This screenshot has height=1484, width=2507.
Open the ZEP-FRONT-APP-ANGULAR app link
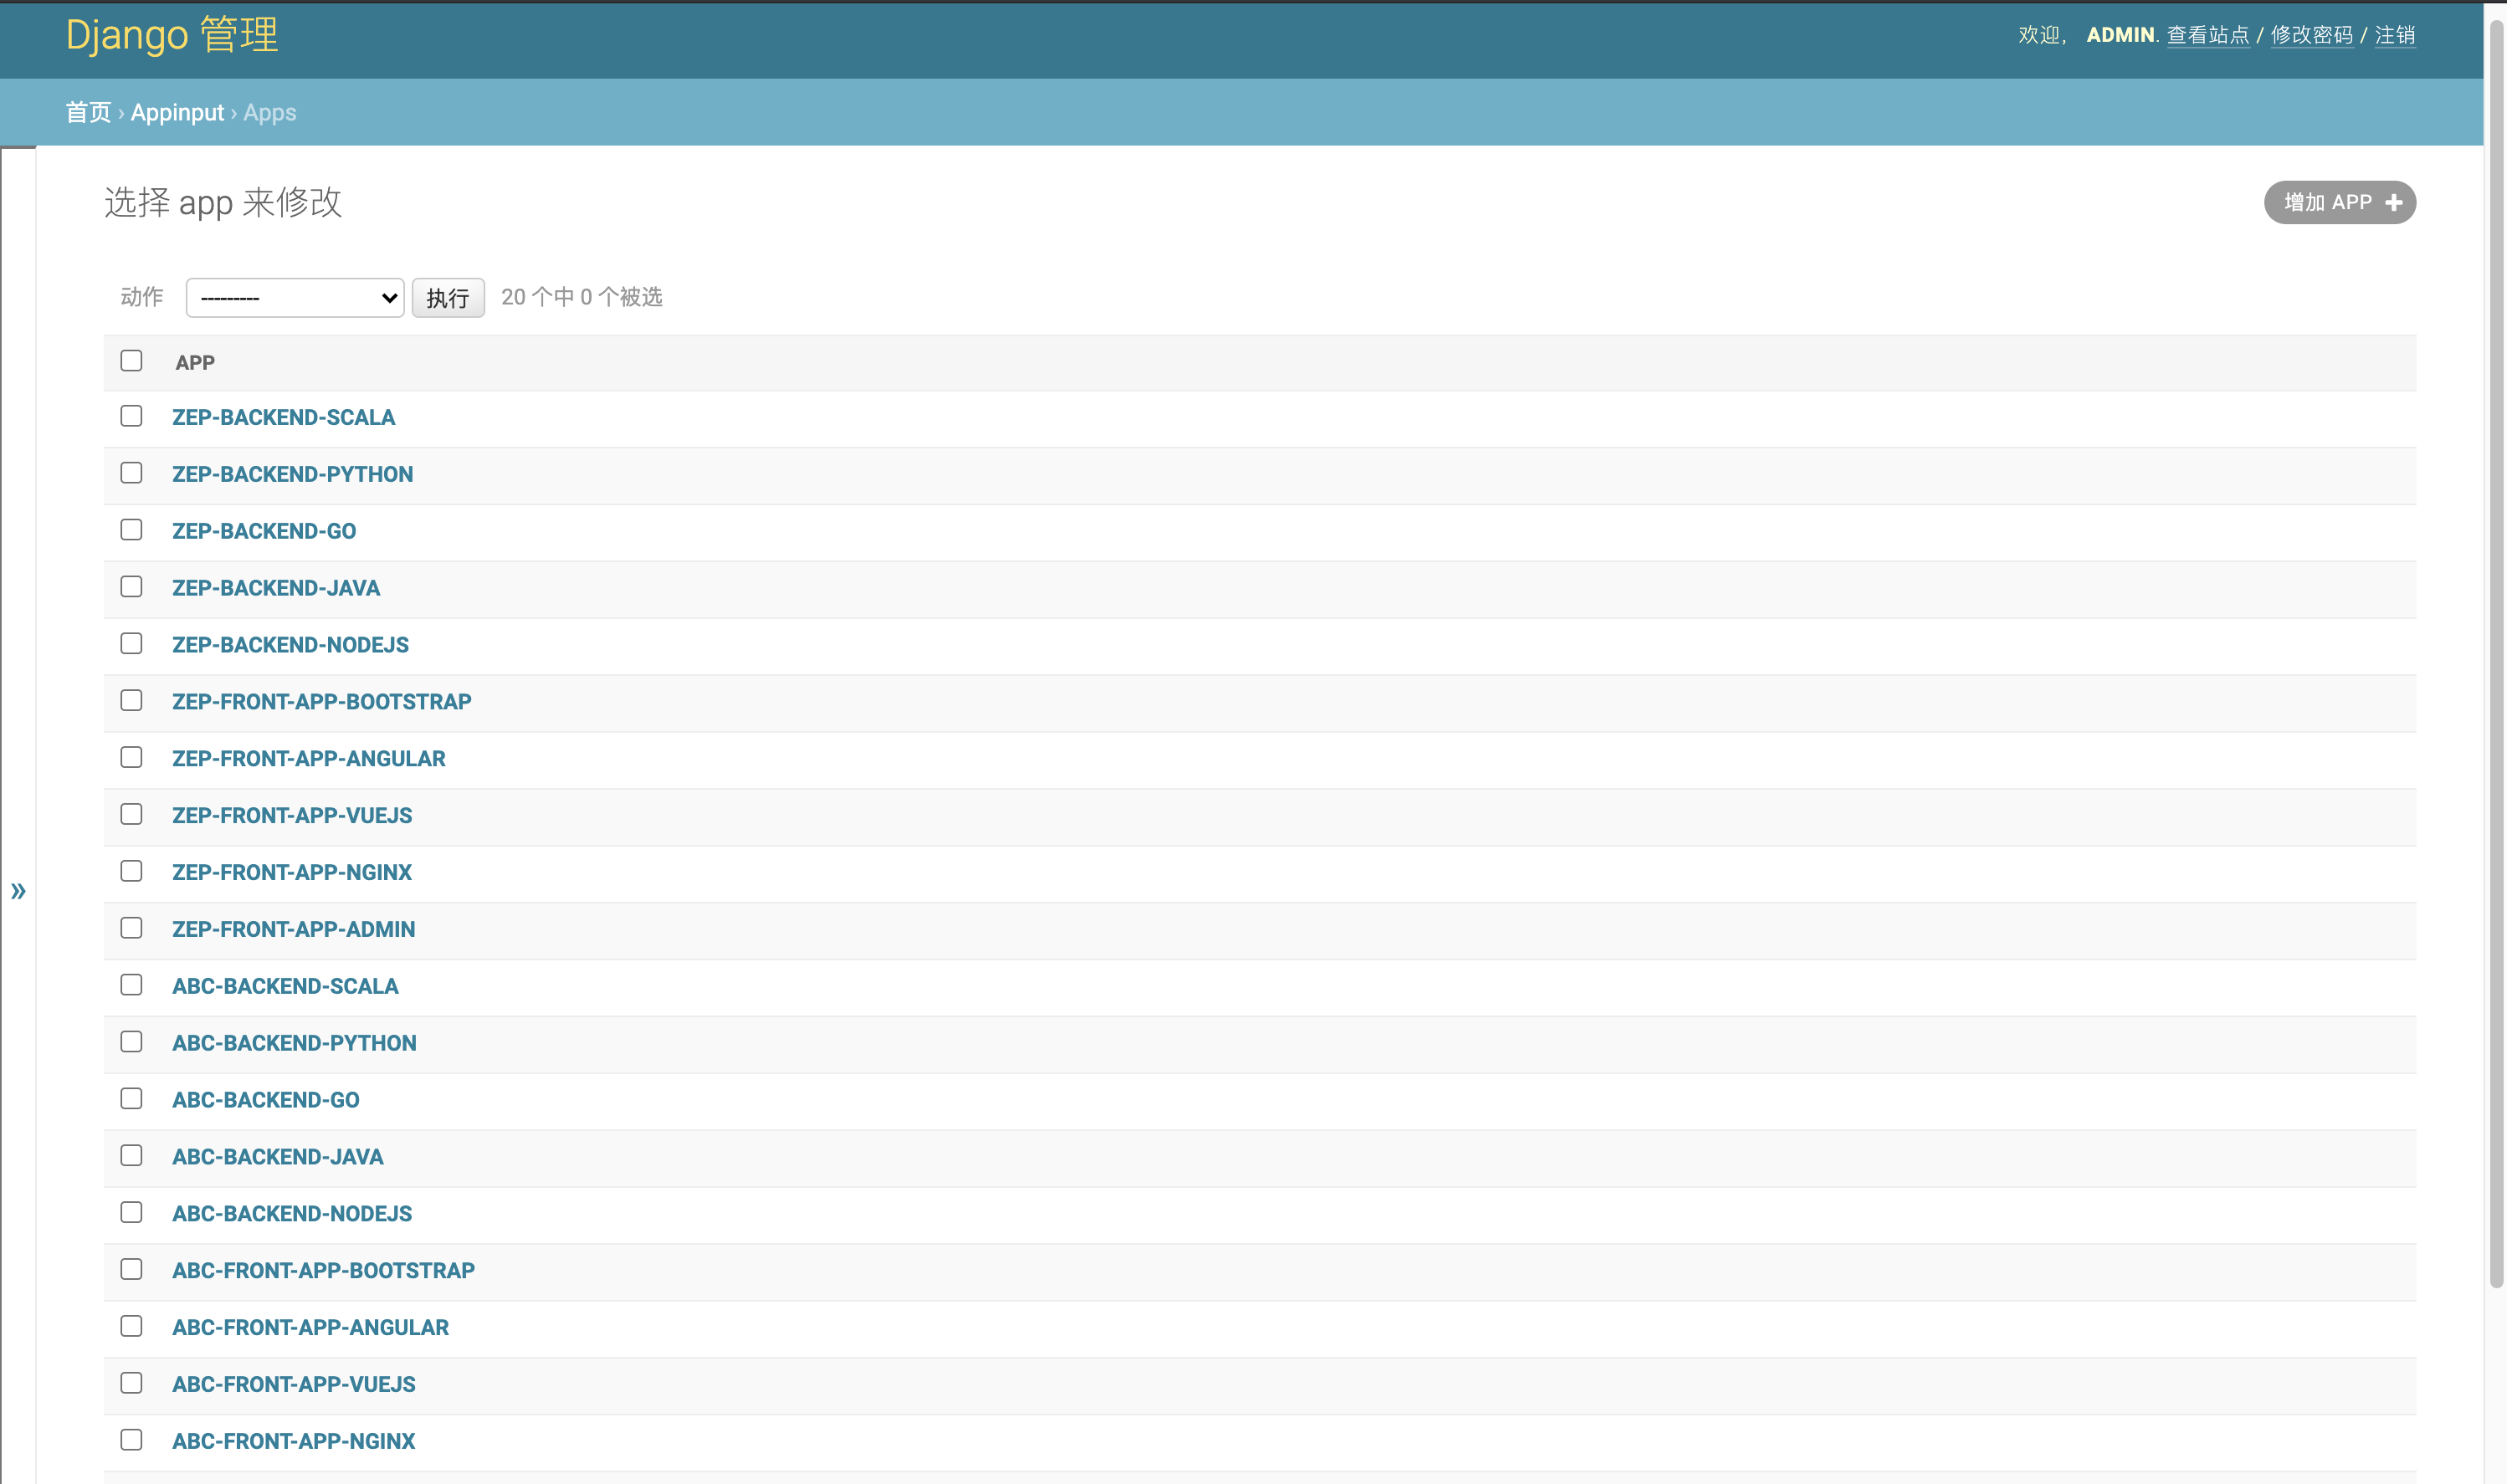pos(309,760)
